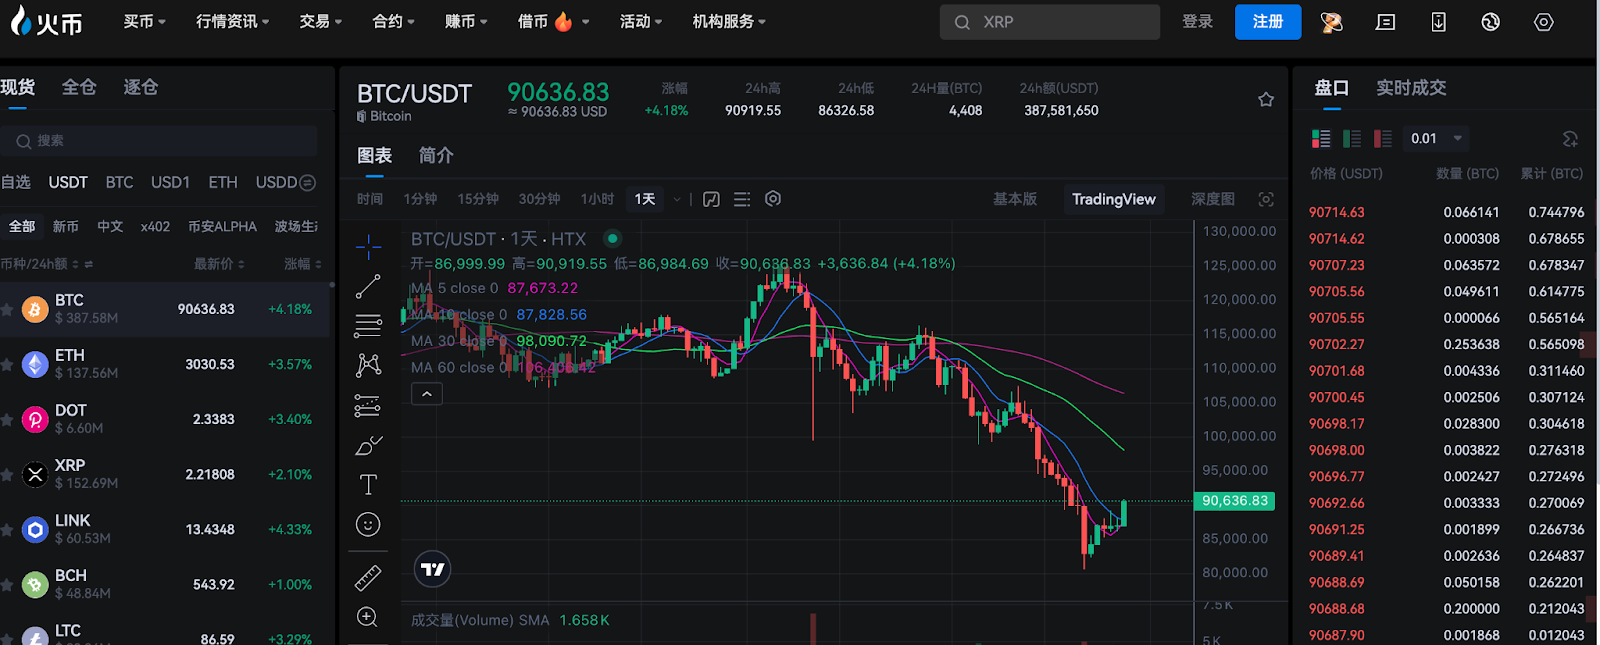Open the messages icon in the header

click(x=1385, y=22)
